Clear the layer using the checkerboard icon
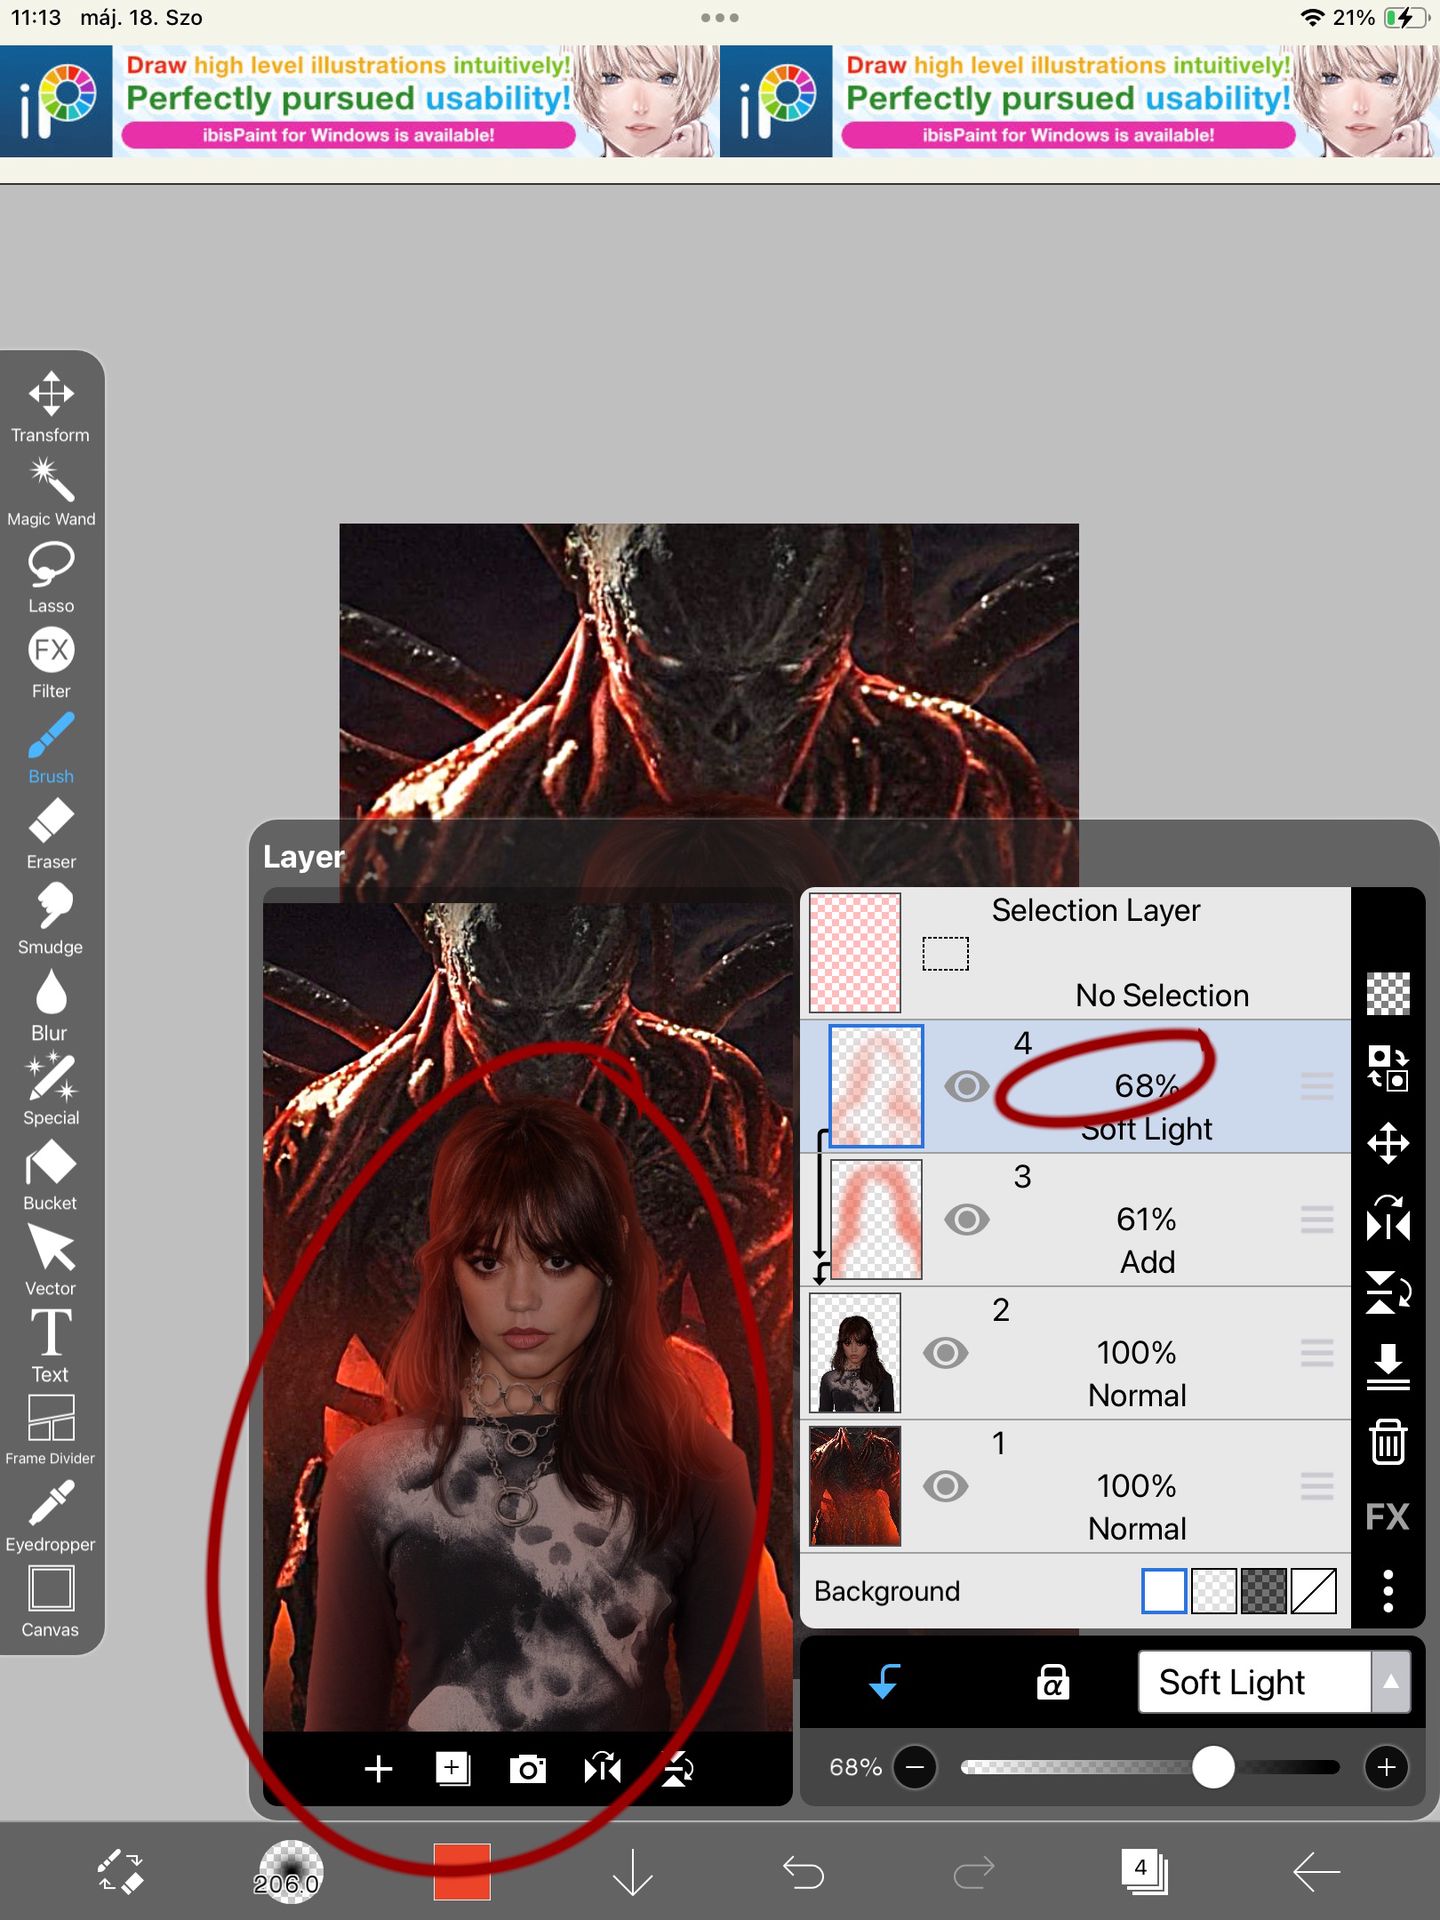The image size is (1440, 1920). (x=1388, y=994)
